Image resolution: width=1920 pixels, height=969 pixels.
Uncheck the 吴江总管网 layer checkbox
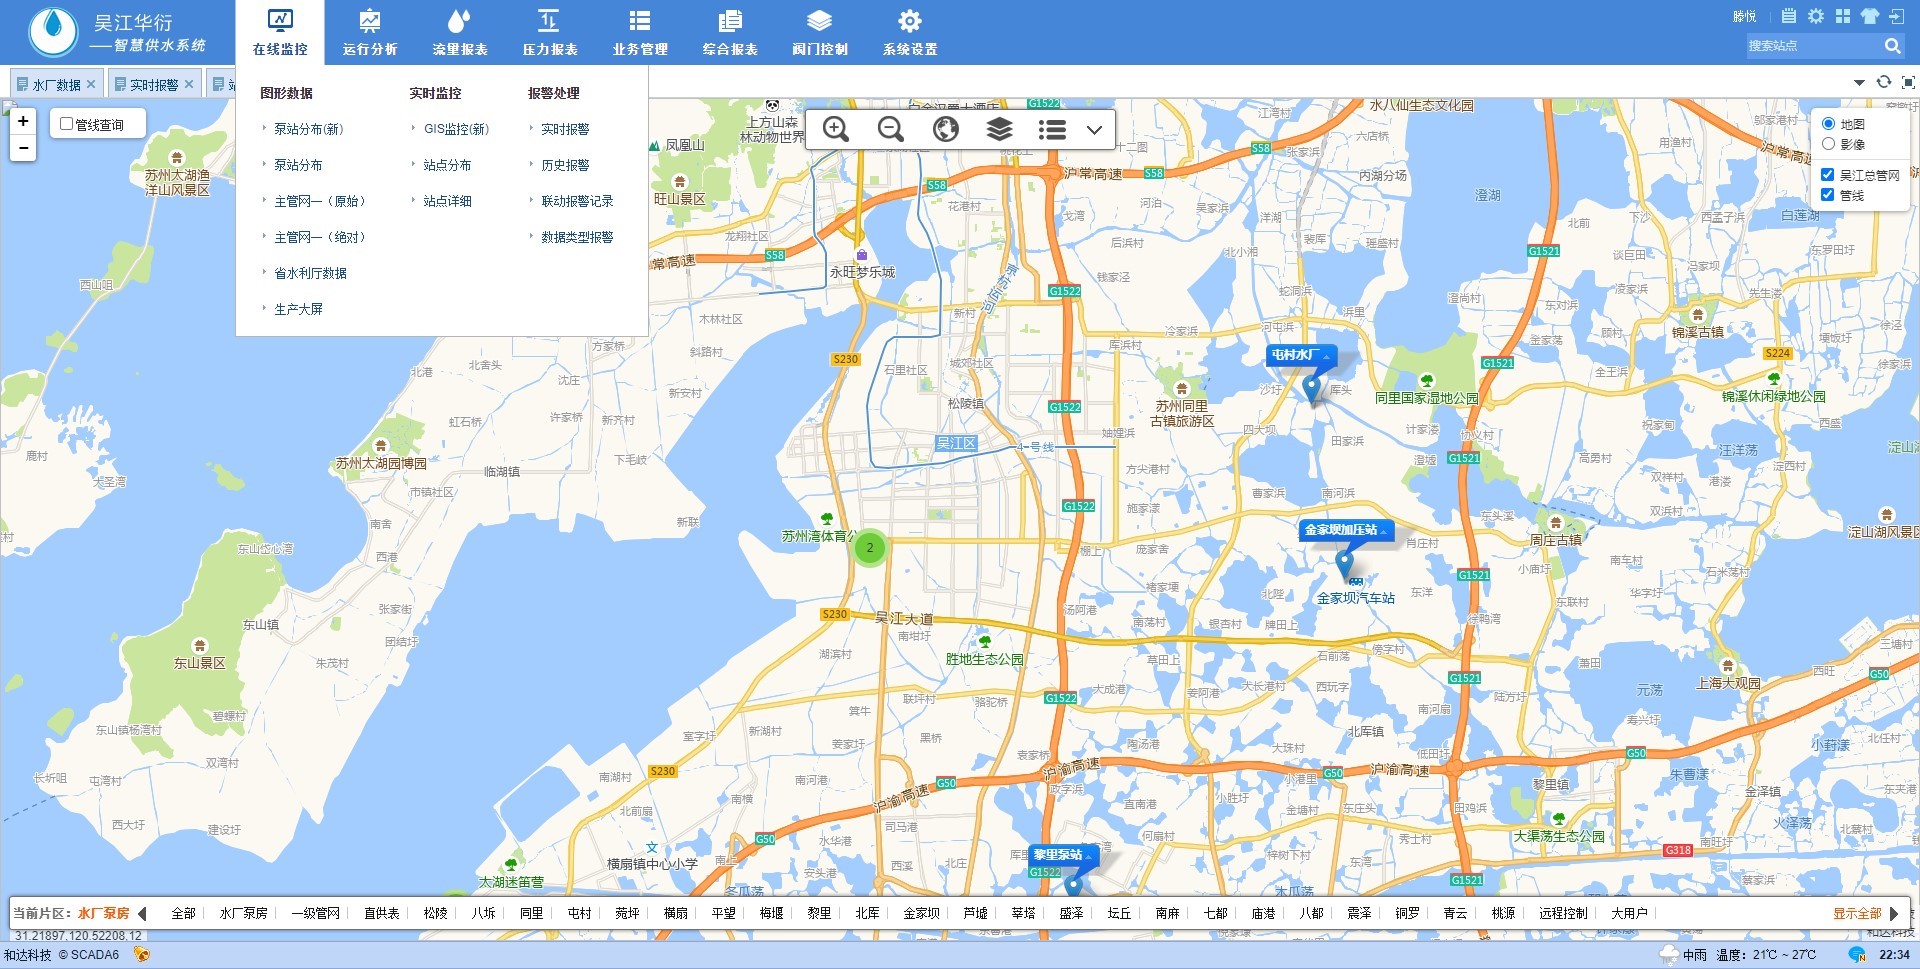[x=1828, y=175]
